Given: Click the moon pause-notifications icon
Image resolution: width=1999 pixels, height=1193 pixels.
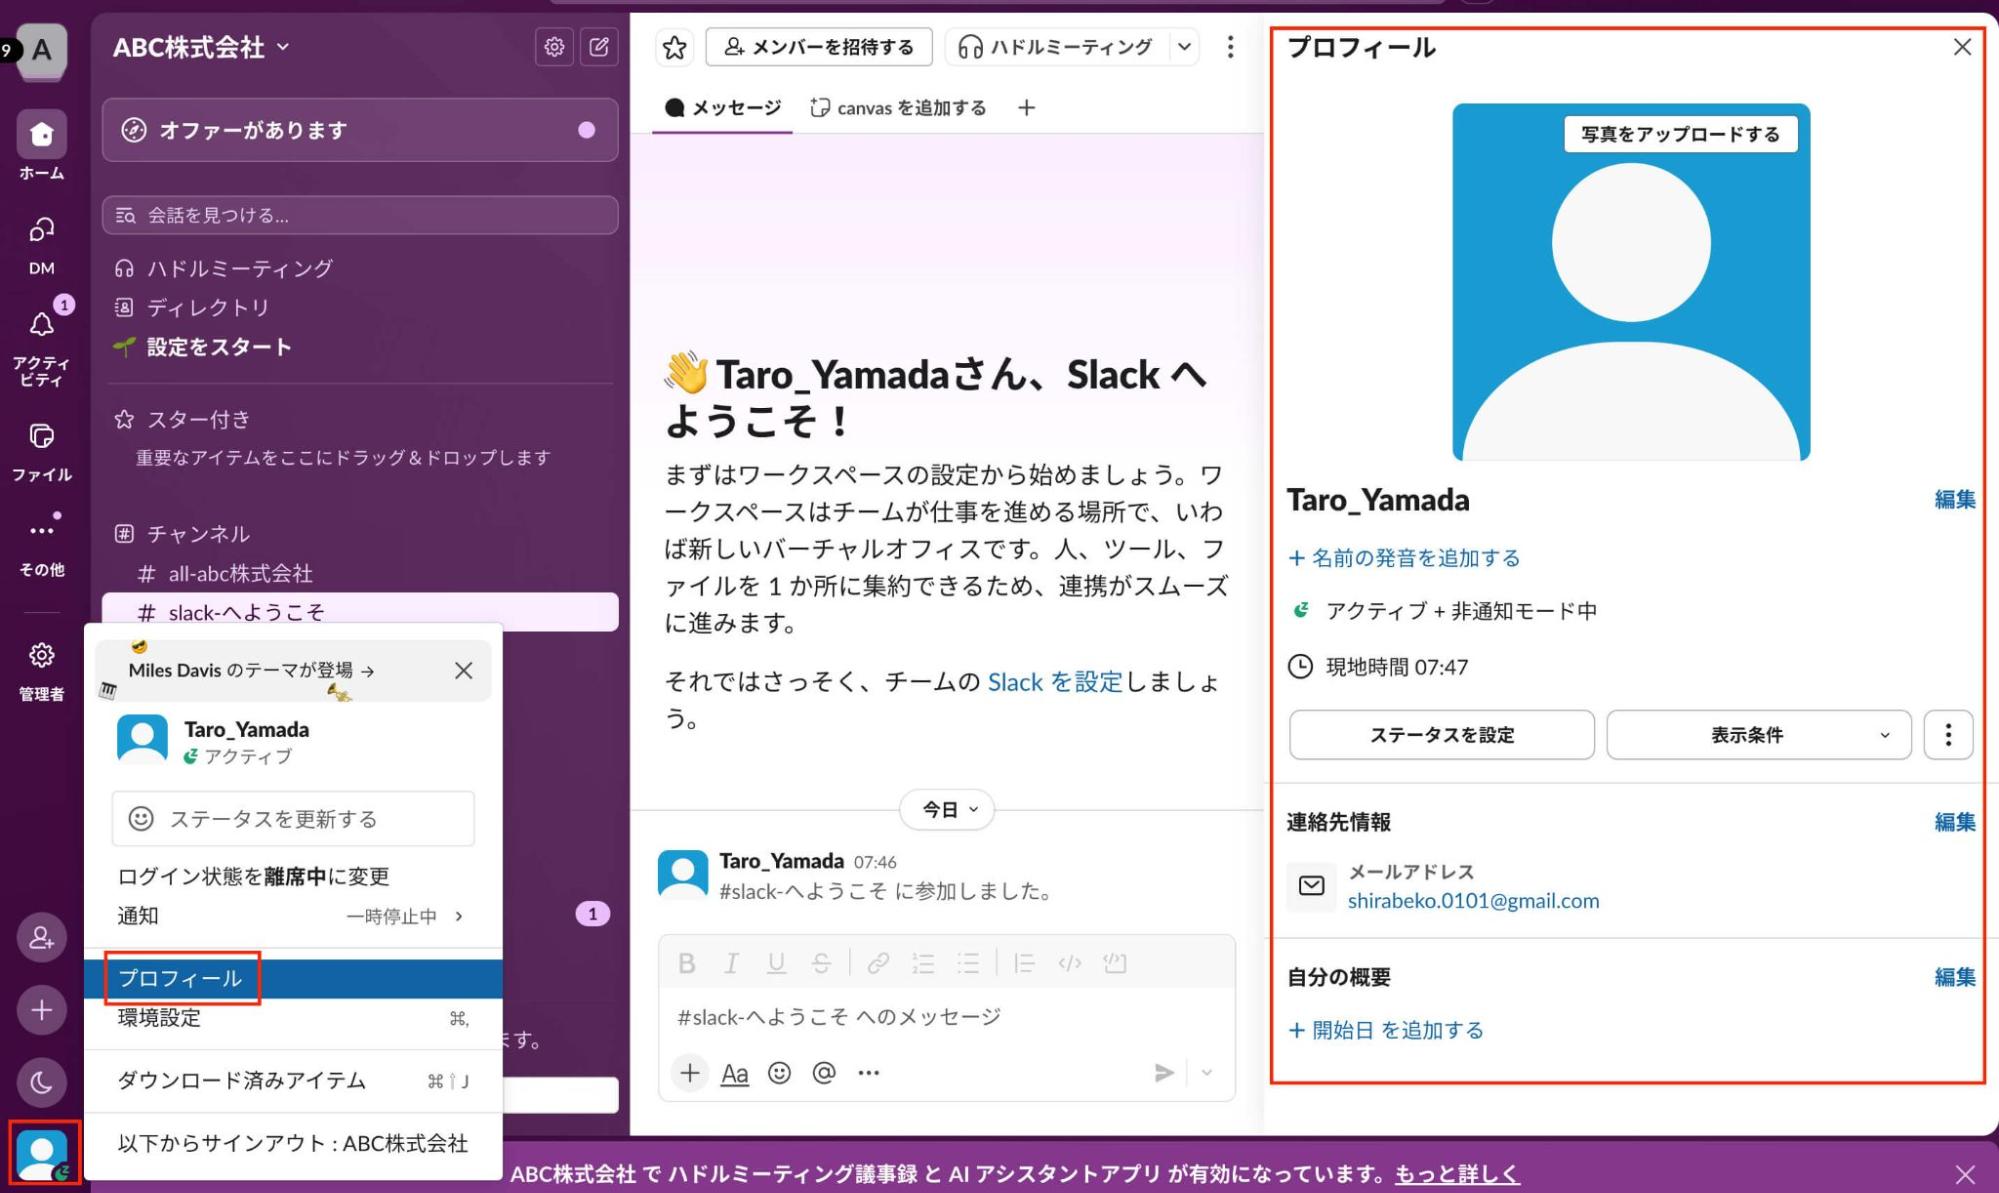Looking at the screenshot, I should tap(41, 1082).
